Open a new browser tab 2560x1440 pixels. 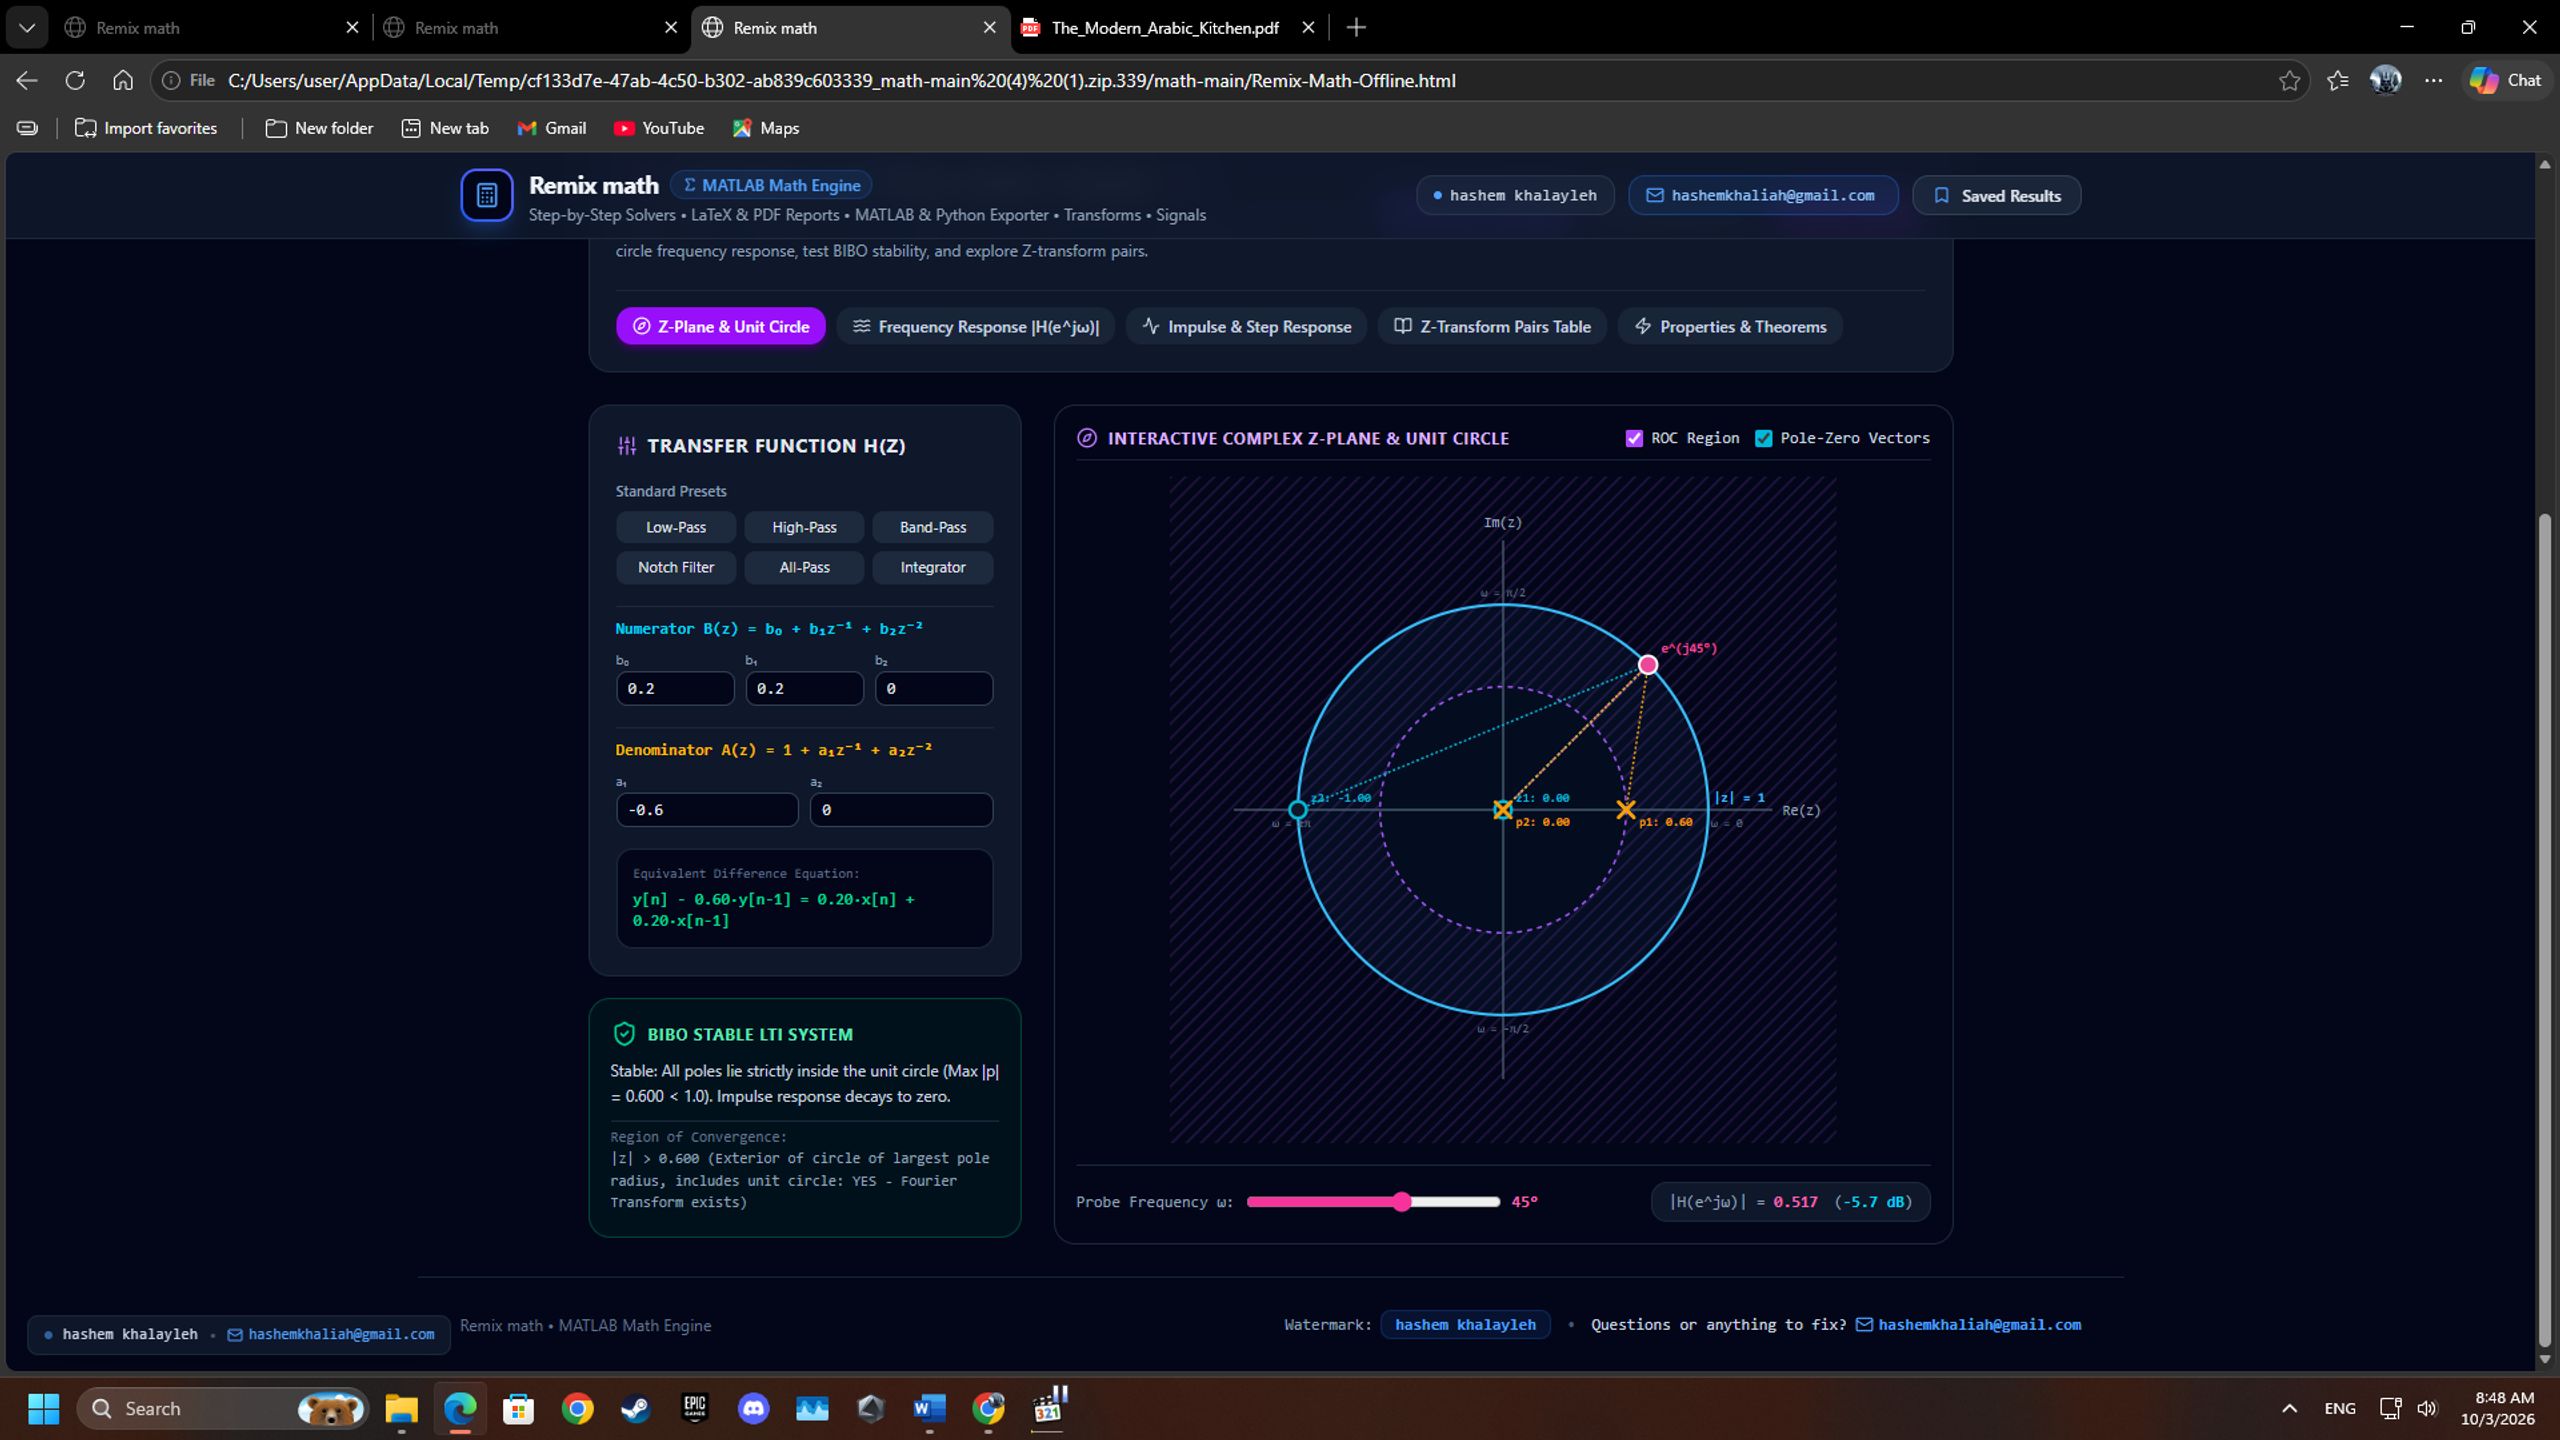pyautogui.click(x=1355, y=27)
